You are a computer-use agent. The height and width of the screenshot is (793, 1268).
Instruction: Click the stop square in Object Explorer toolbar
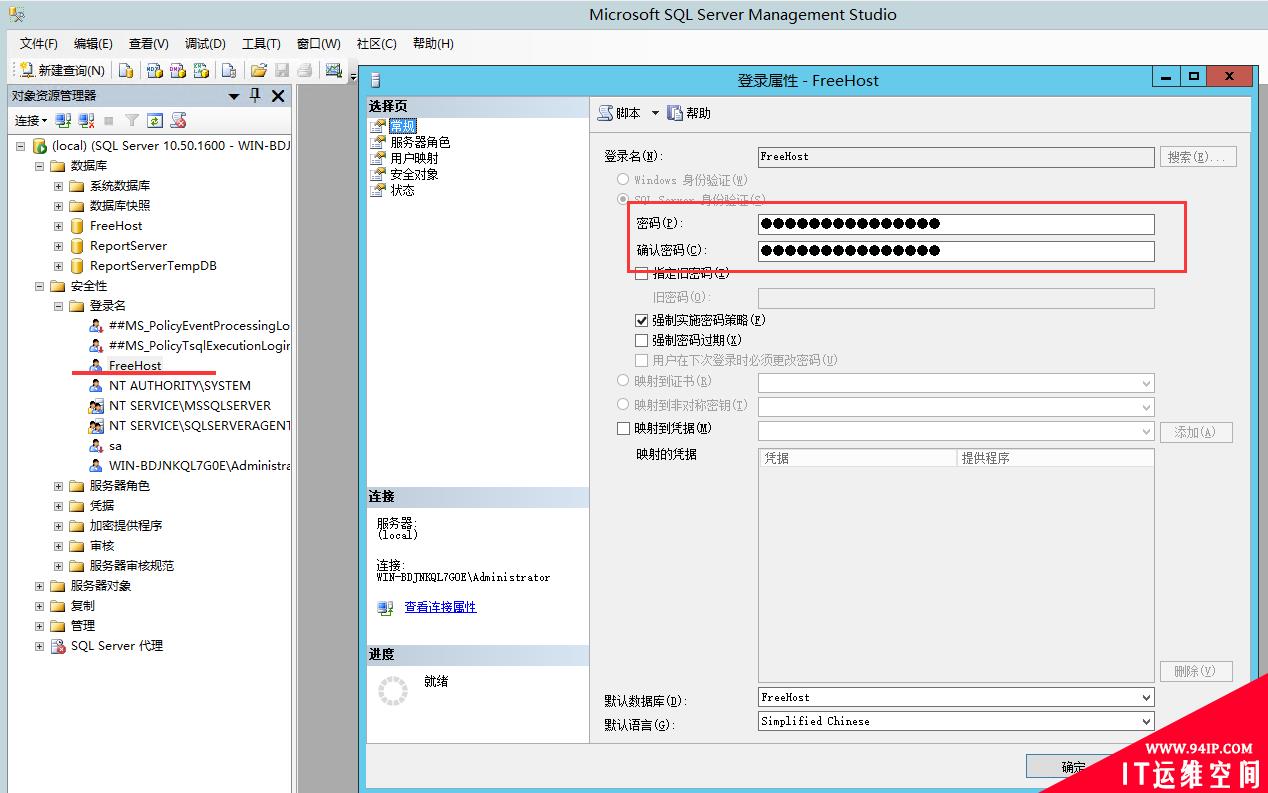tap(109, 120)
